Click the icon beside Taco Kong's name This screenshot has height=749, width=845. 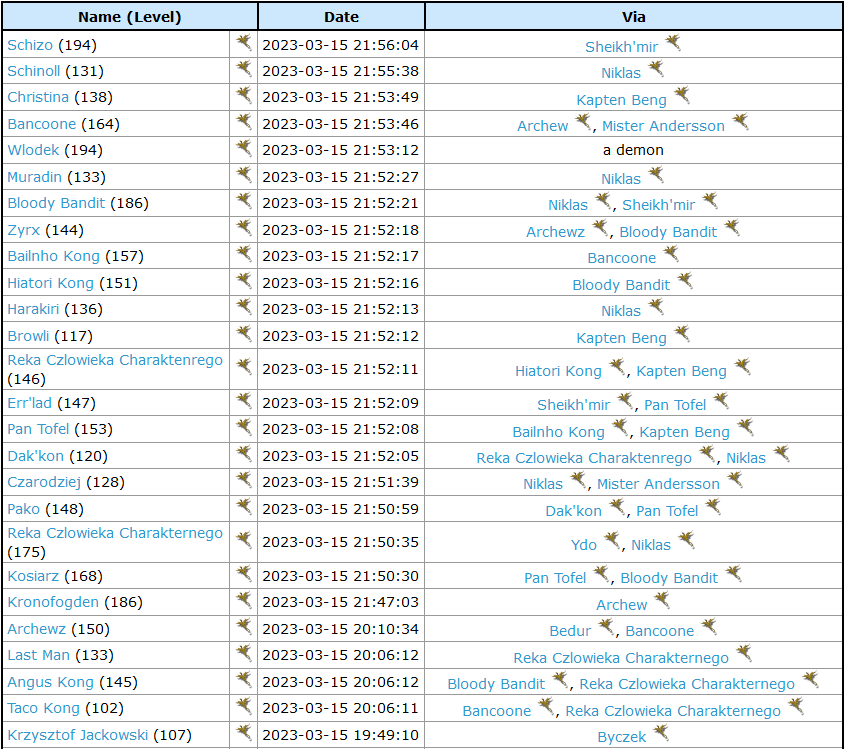[x=243, y=706]
